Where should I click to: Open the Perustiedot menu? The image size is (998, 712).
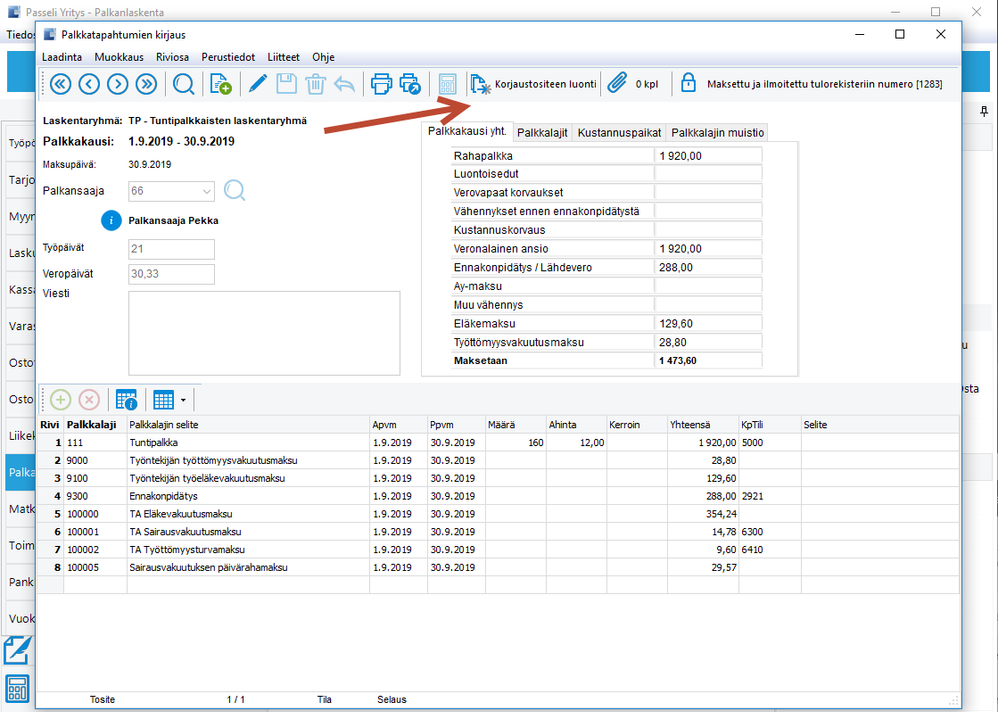point(227,57)
